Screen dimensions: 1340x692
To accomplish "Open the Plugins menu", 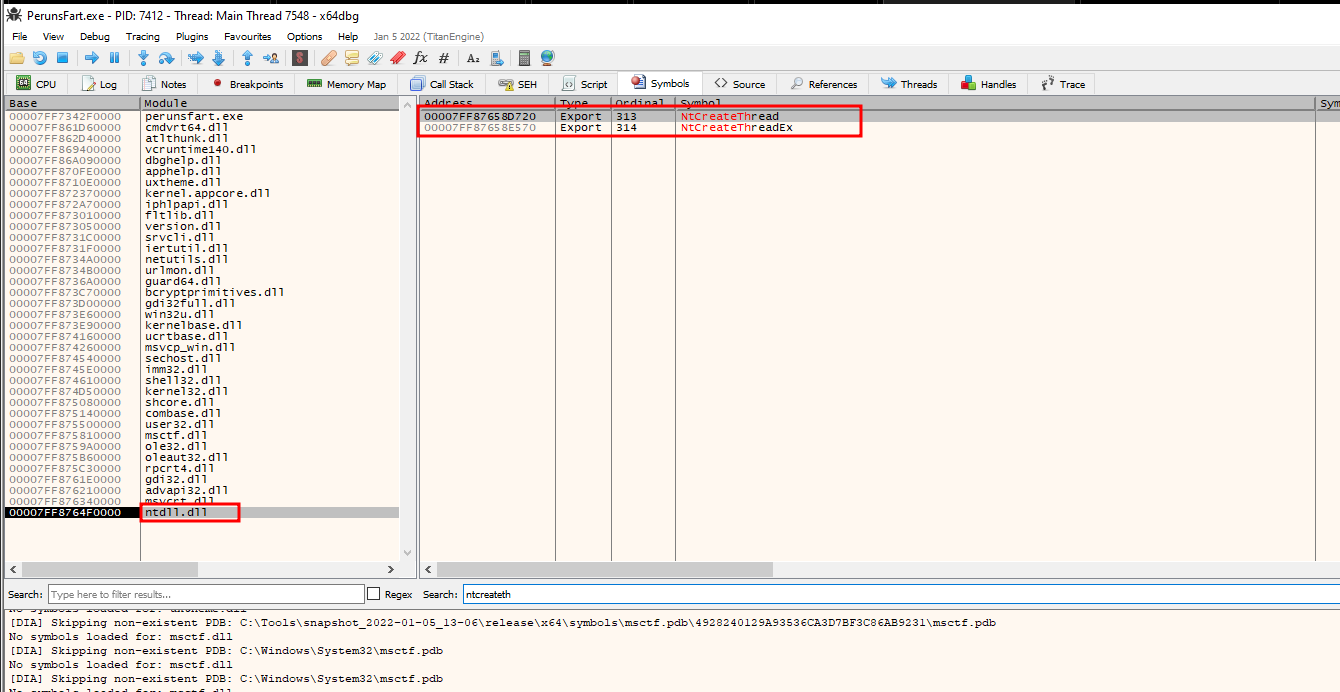I will [x=192, y=36].
